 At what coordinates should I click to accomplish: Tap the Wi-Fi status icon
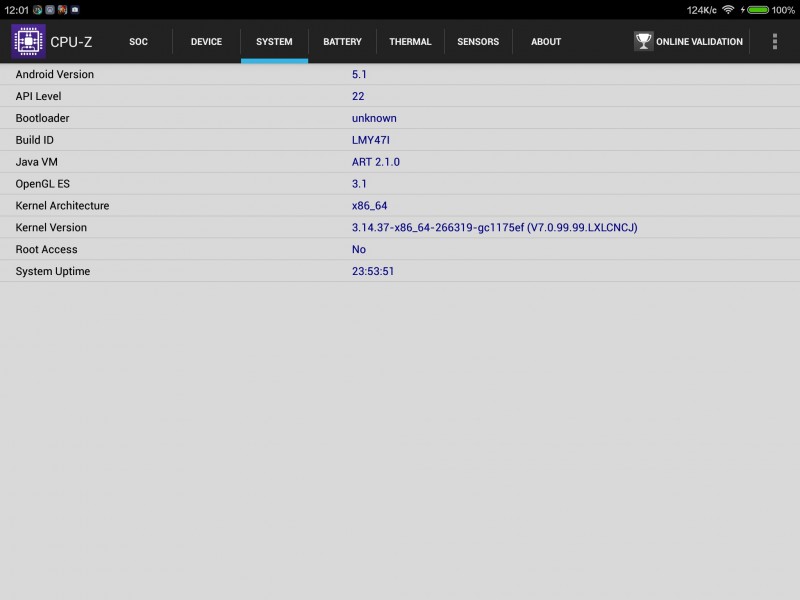(728, 10)
